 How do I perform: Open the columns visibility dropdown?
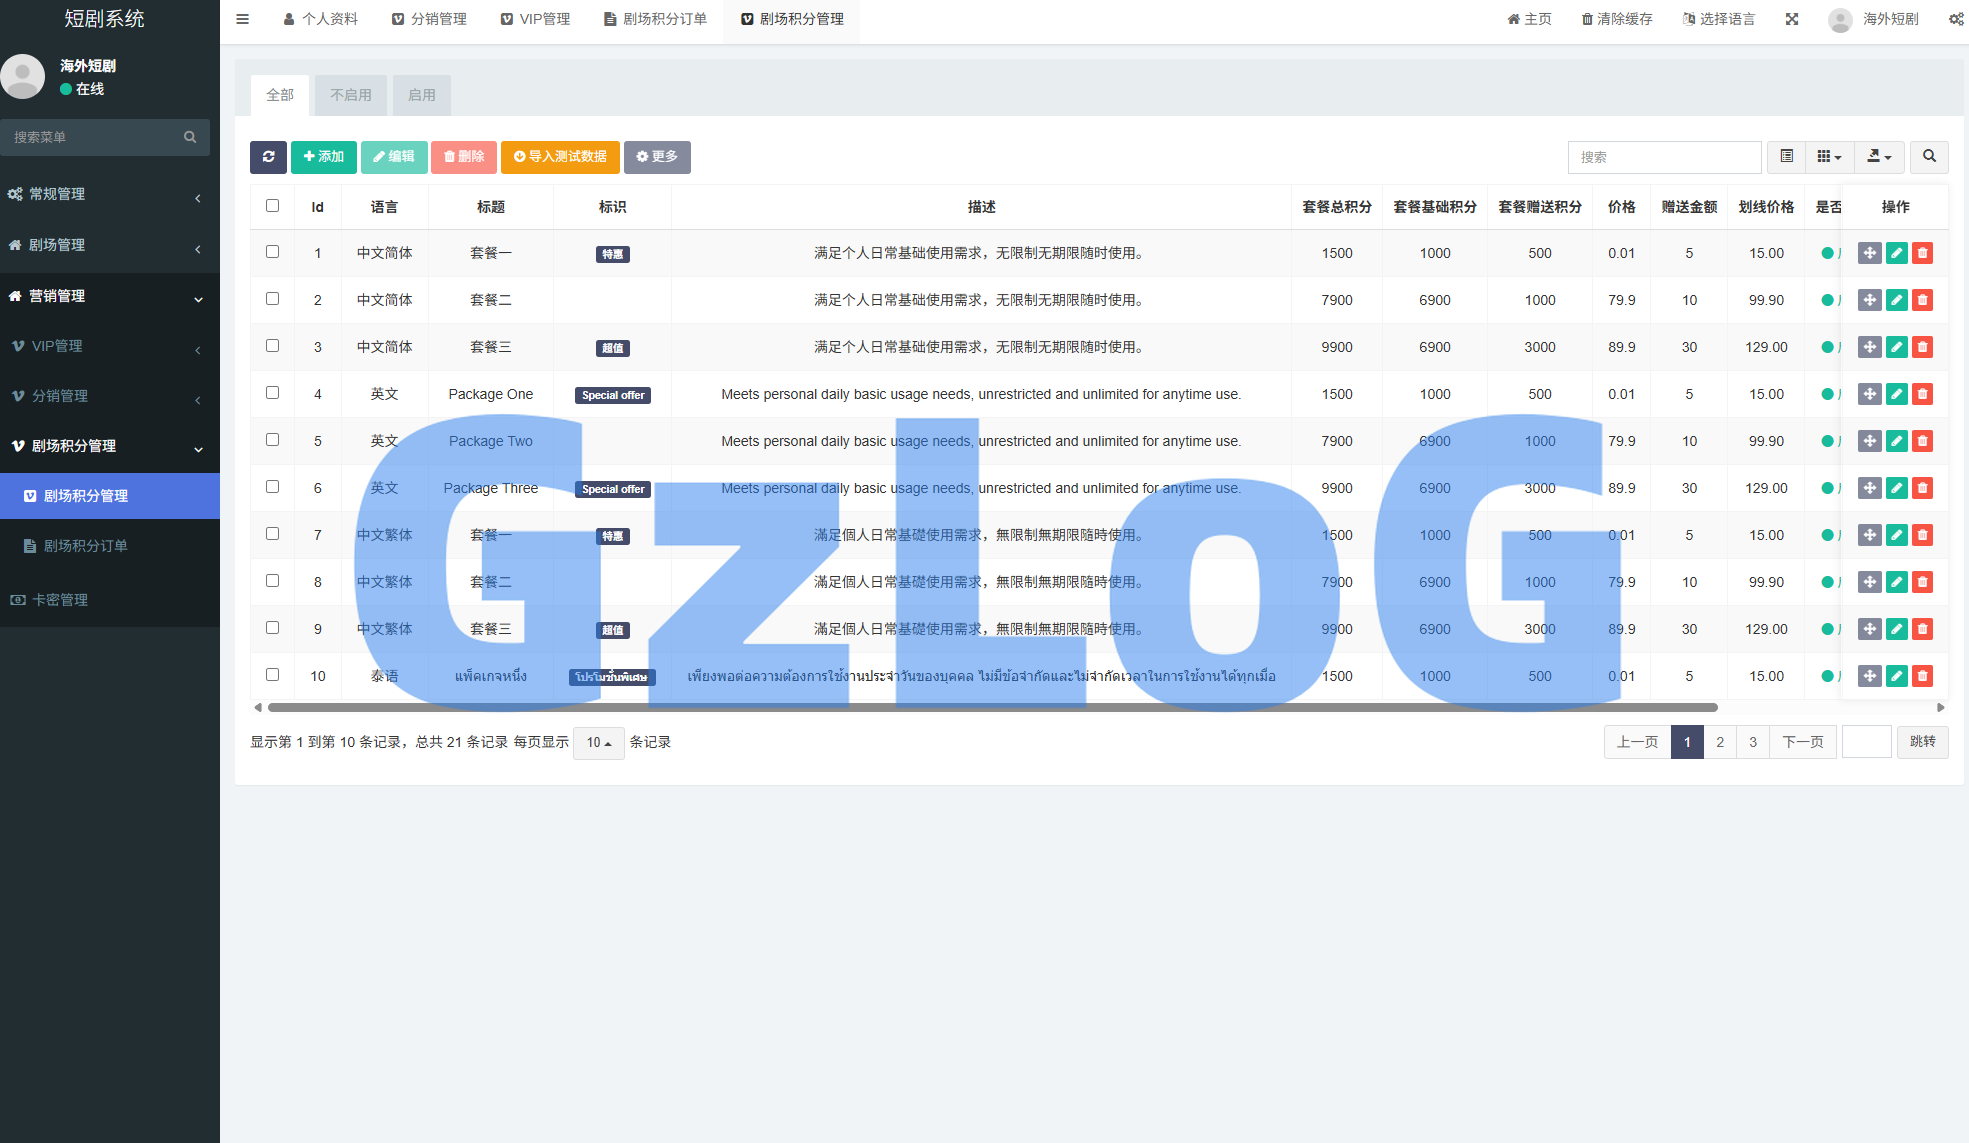pos(1828,157)
